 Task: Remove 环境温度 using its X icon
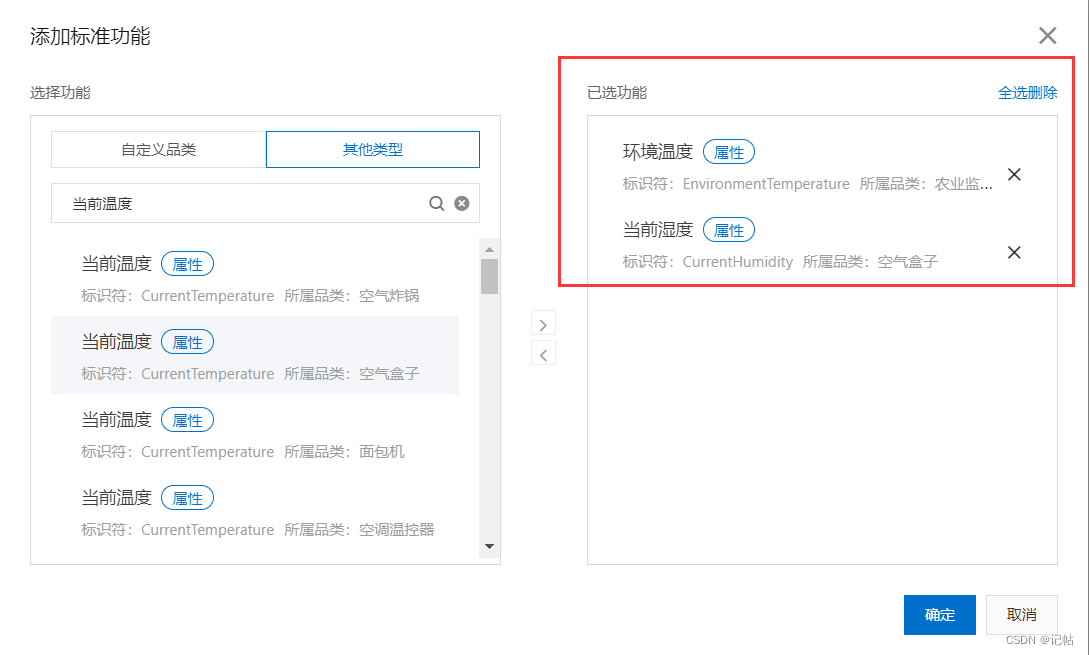(x=1014, y=174)
